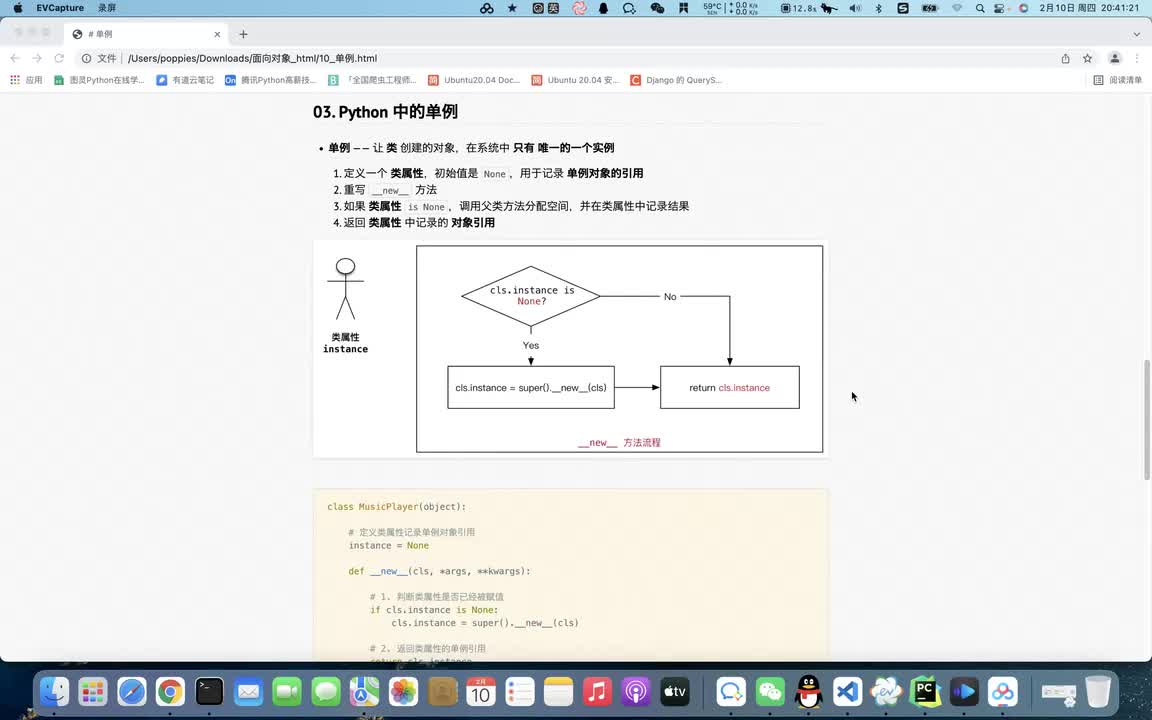Open Chrome's three-dot menu
Viewport: 1152px width, 720px height.
1139,58
